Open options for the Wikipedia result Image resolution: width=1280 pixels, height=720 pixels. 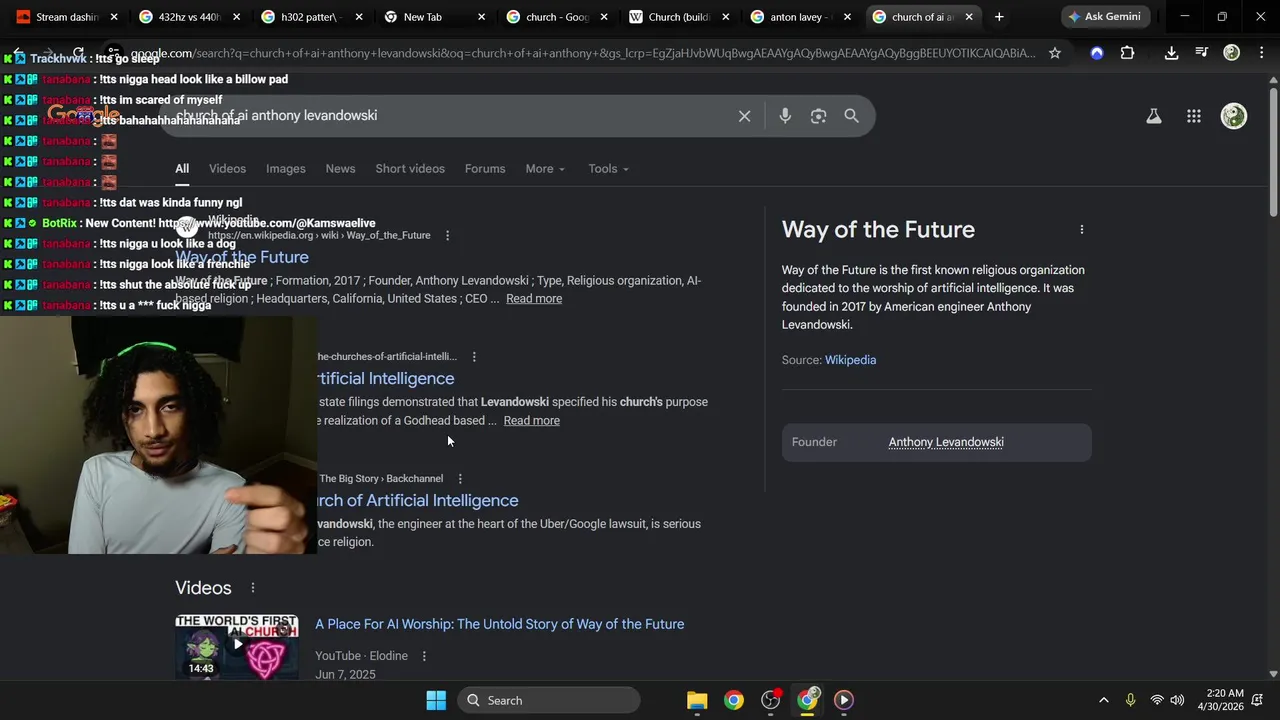point(447,236)
